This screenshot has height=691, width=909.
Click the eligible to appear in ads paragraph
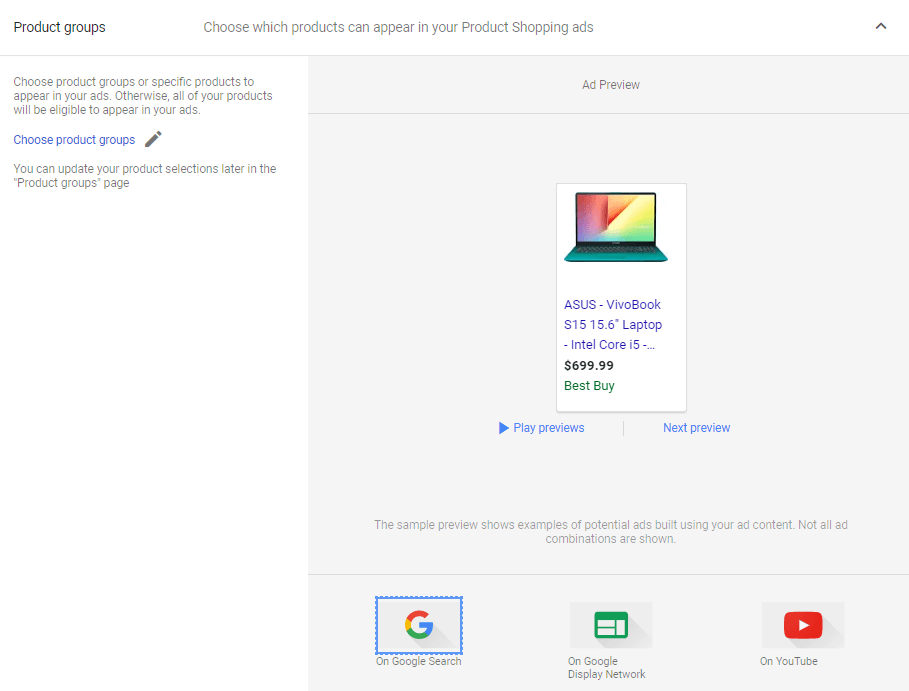pyautogui.click(x=143, y=96)
